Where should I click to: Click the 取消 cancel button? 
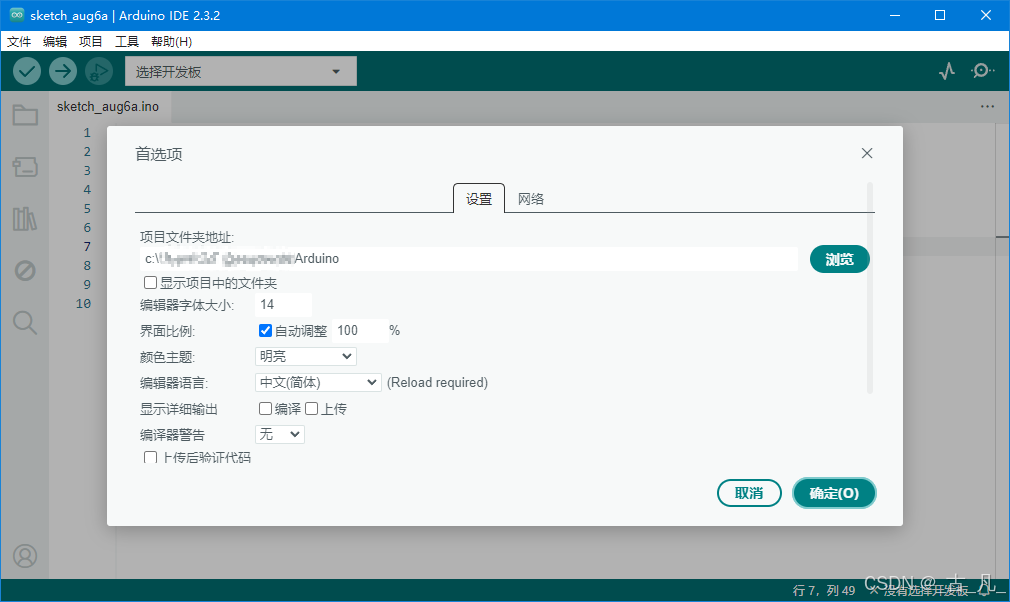749,493
